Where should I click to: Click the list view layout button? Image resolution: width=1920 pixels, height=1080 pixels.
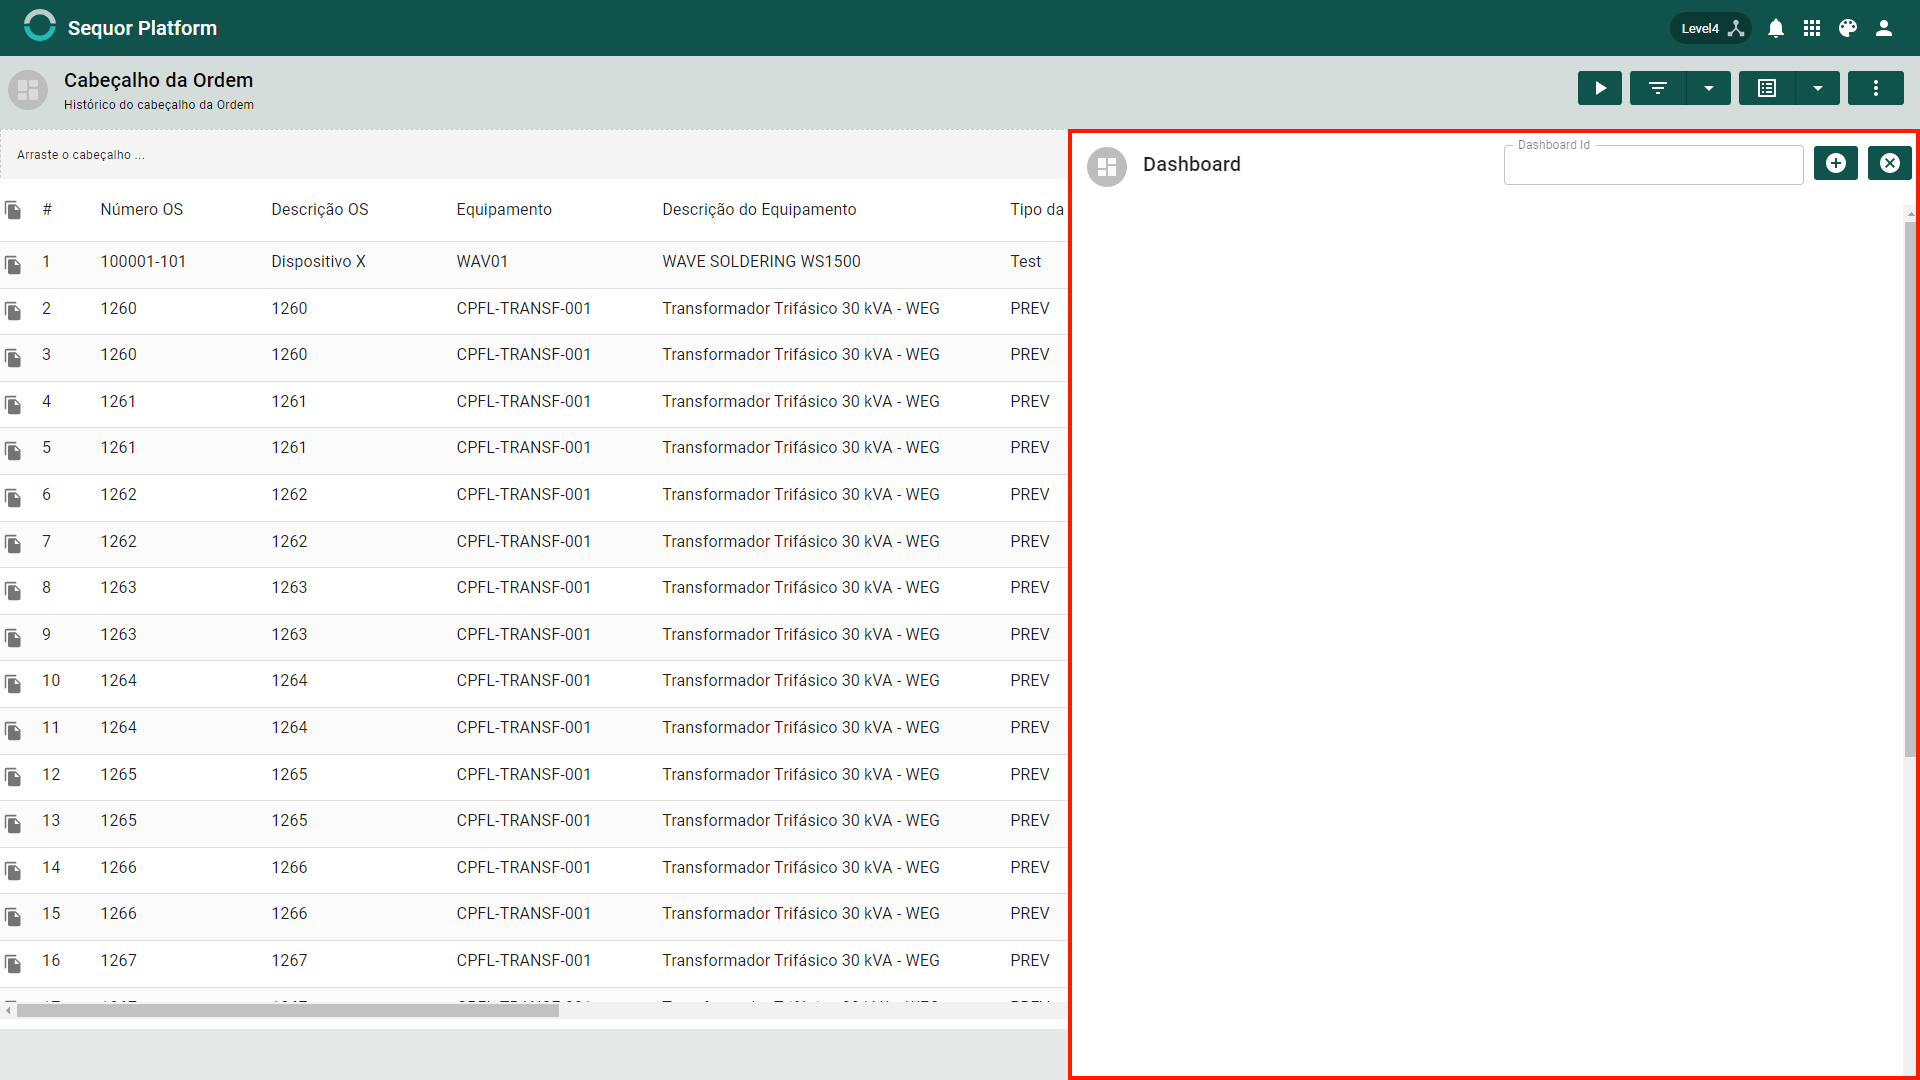1767,88
